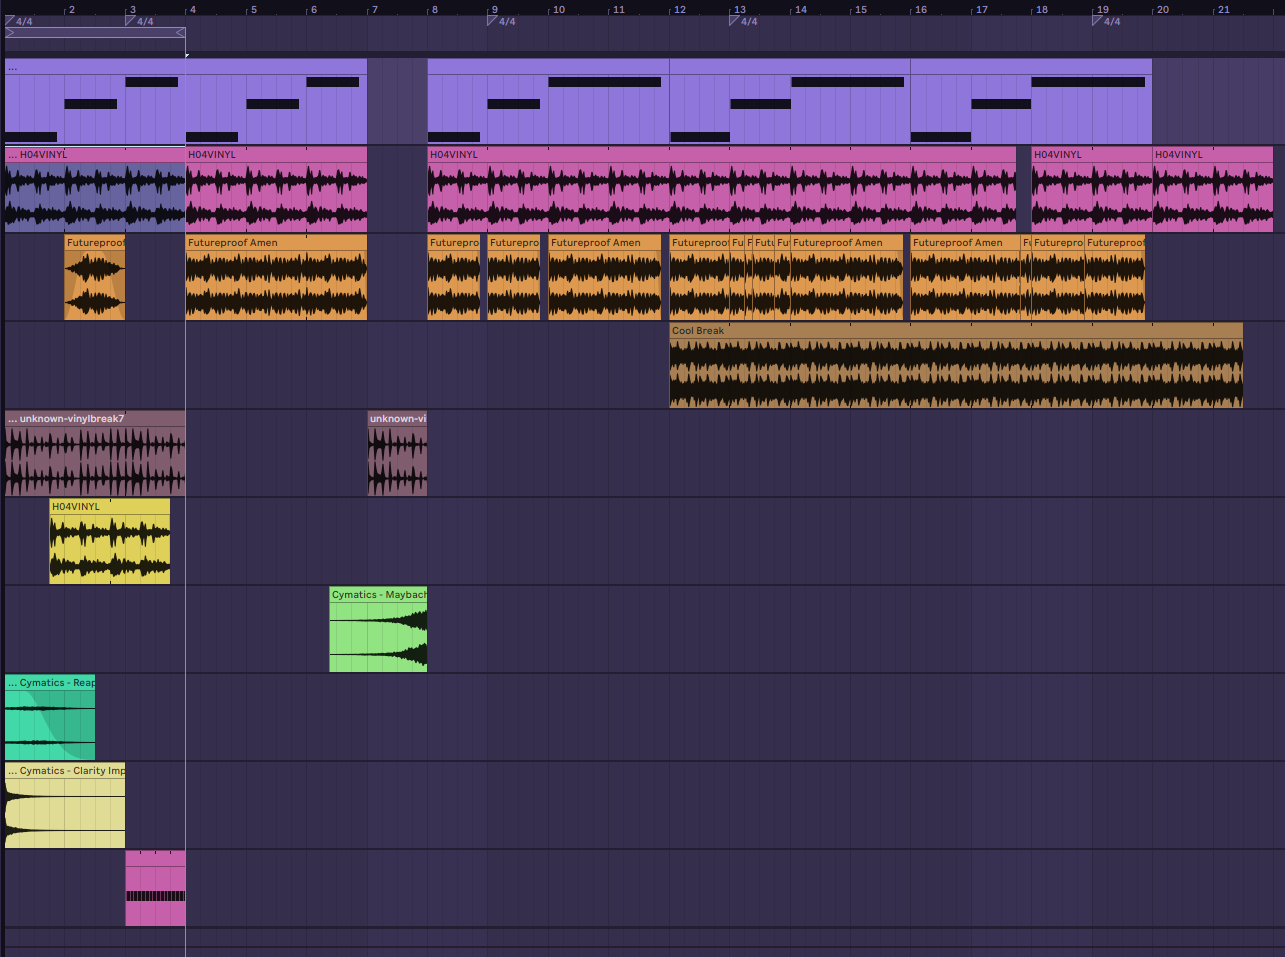1285x957 pixels.
Task: Click bar number 12 in the ruler
Action: (680, 9)
